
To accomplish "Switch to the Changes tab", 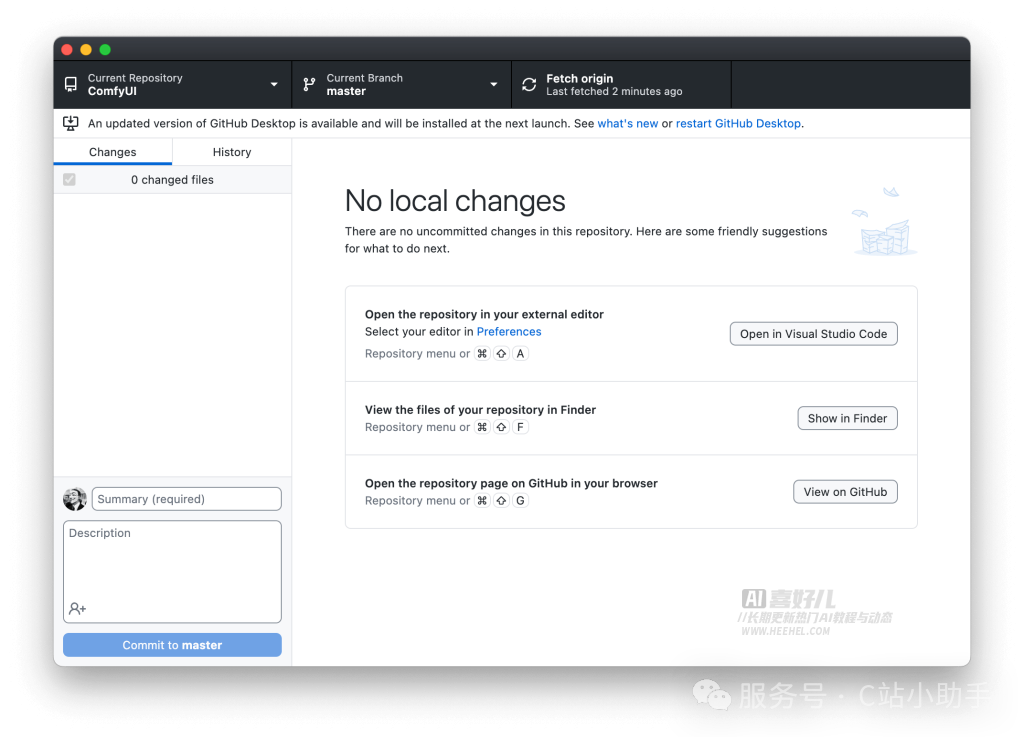I will 113,152.
